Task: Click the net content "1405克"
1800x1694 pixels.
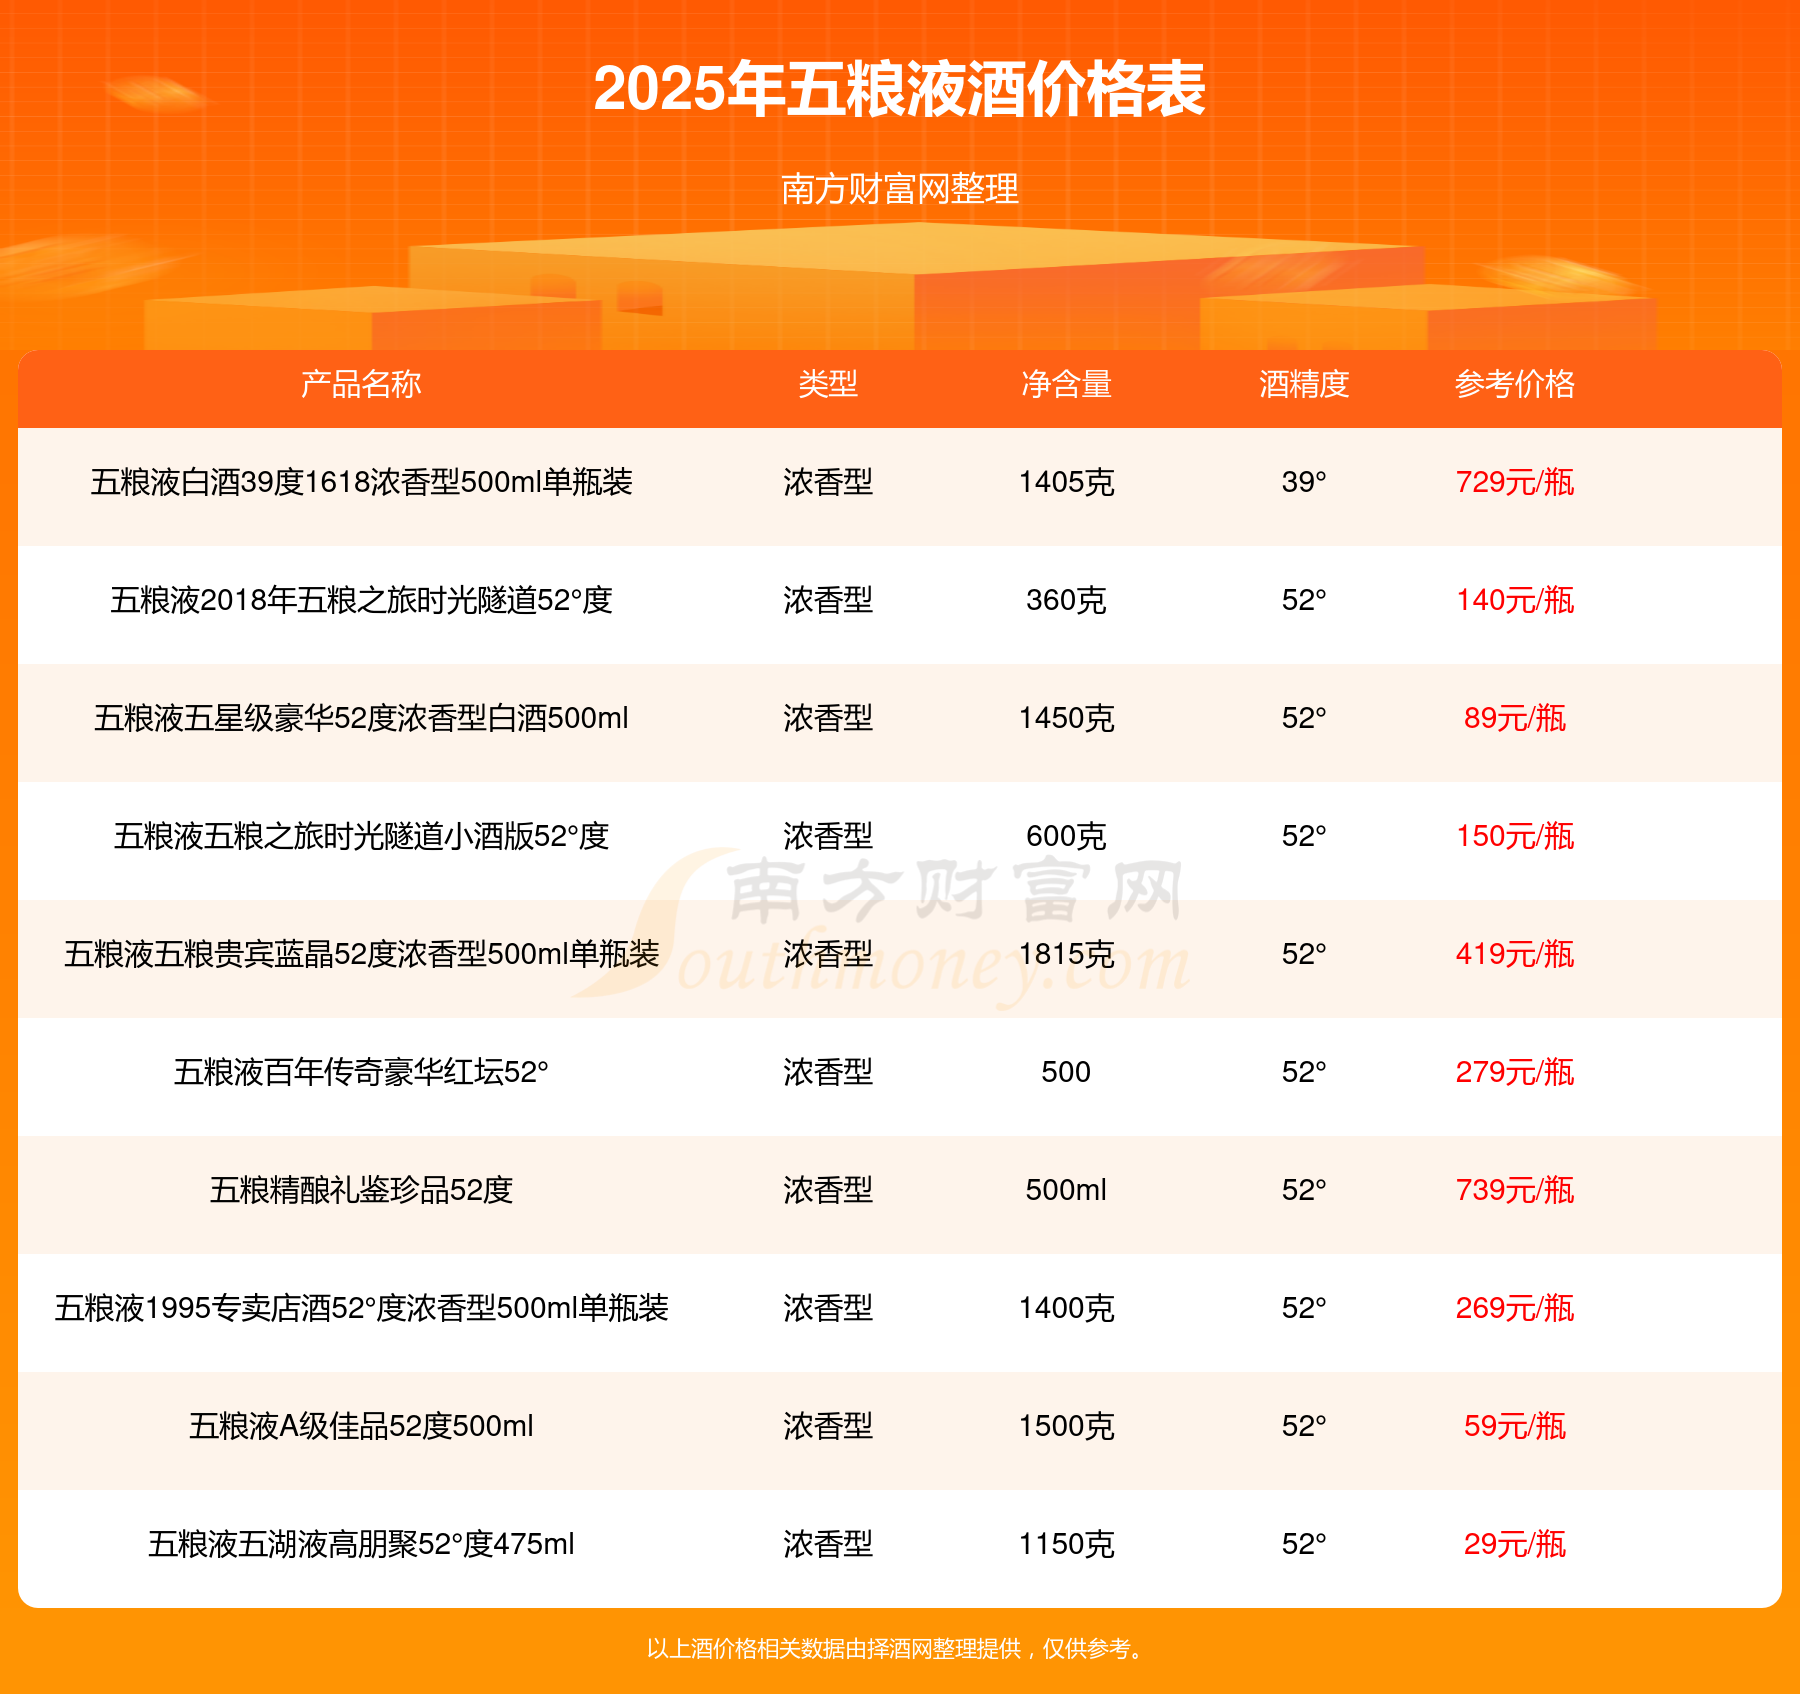Action: pos(1066,482)
